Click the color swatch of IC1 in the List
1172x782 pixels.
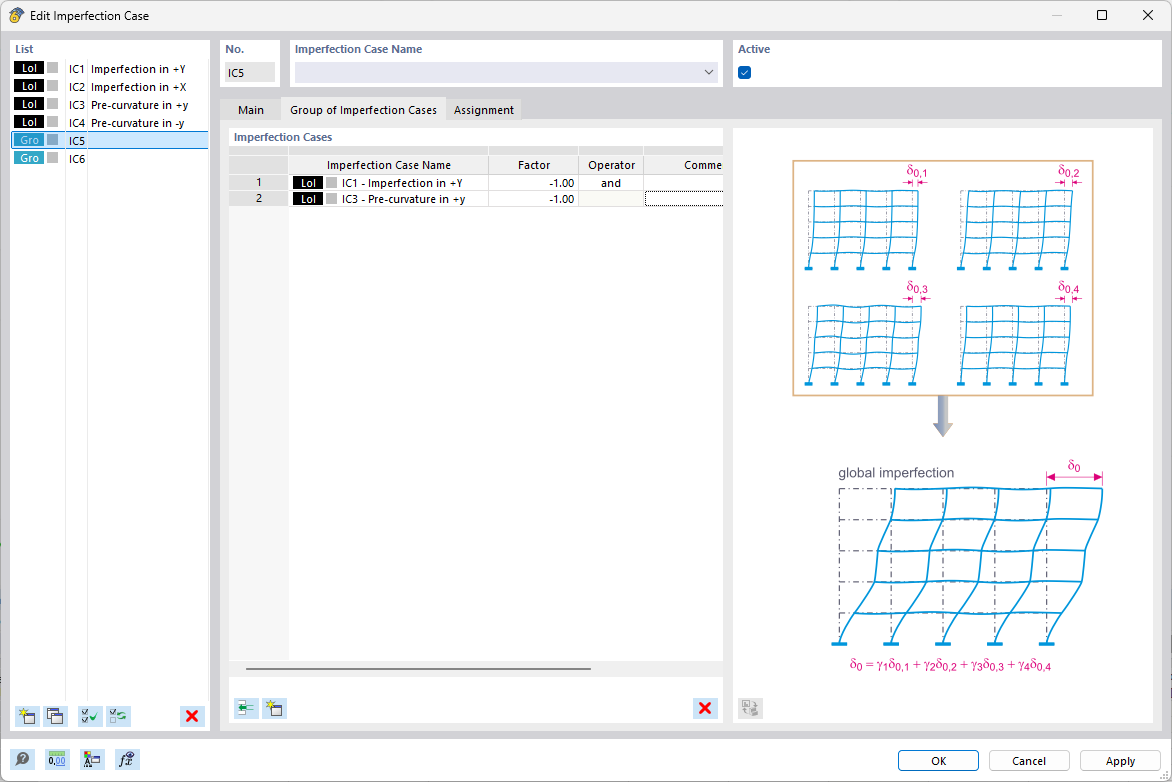52,68
